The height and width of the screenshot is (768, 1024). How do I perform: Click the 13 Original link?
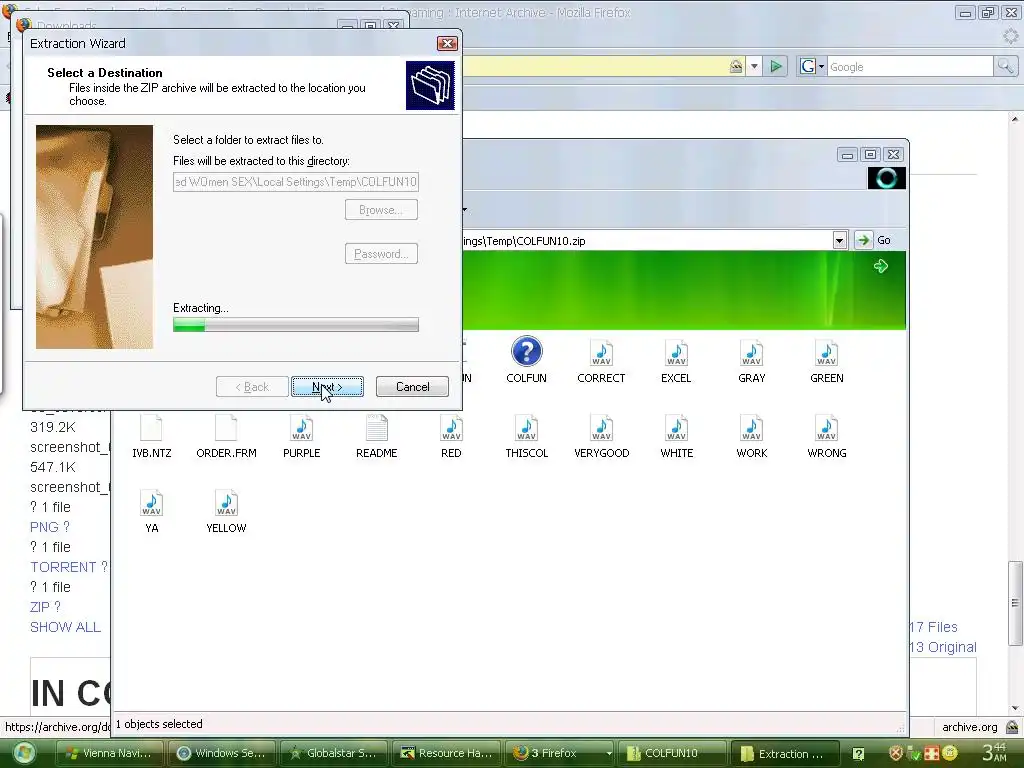[943, 647]
